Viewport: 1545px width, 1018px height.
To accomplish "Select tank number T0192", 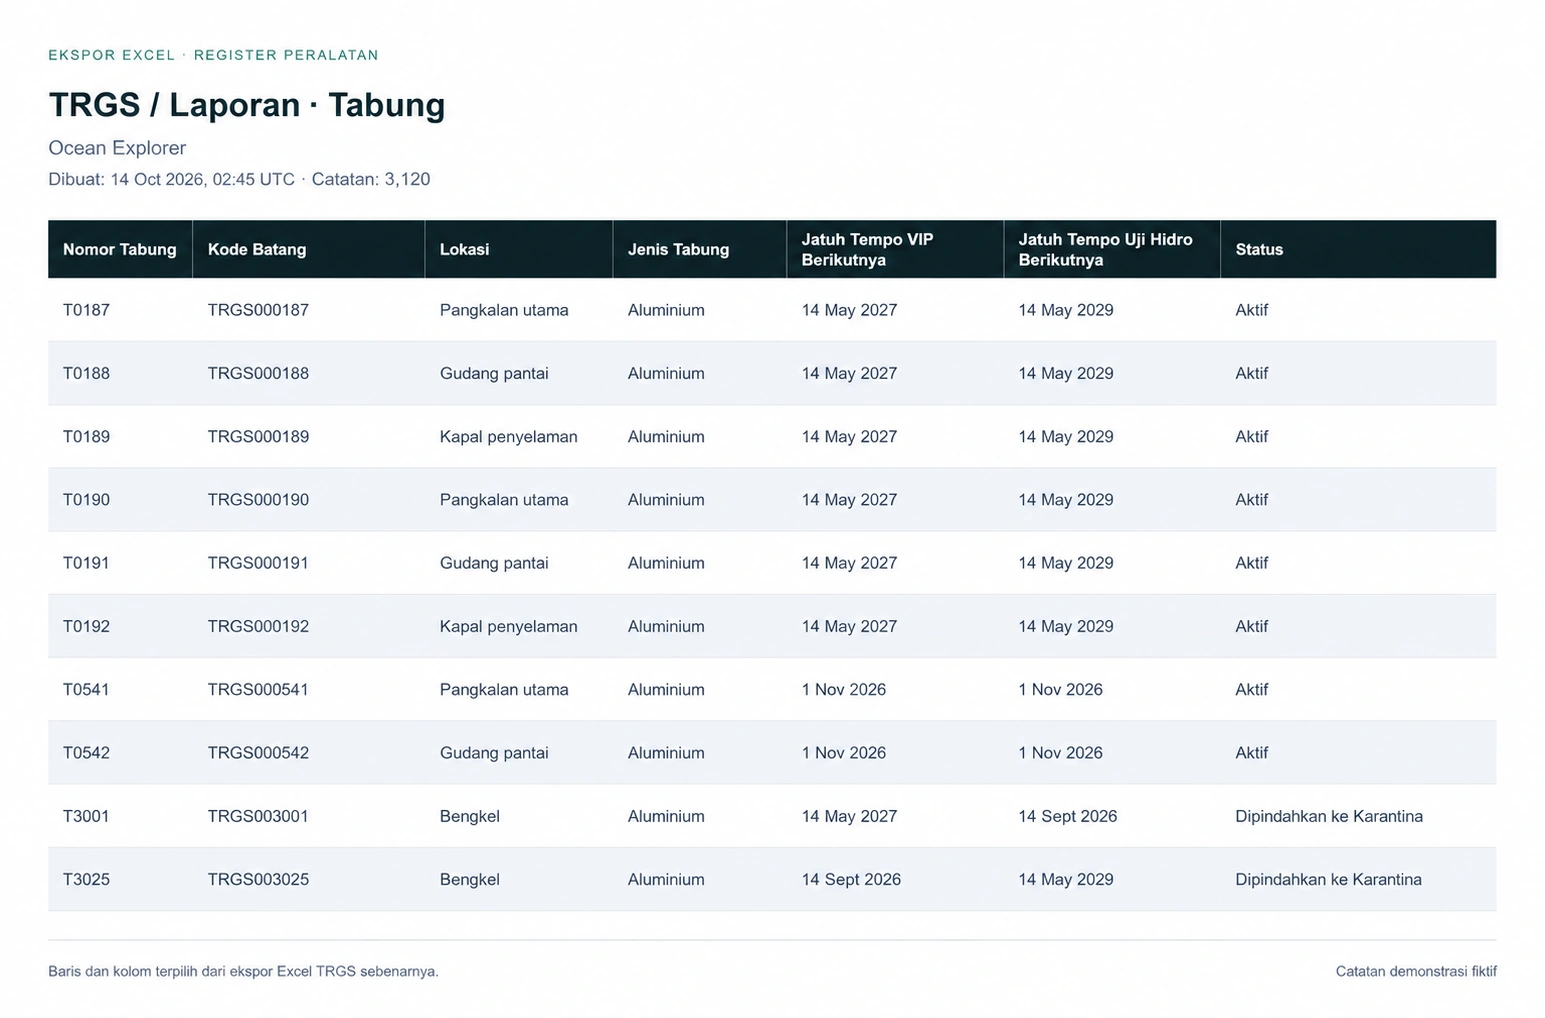I will coord(86,626).
